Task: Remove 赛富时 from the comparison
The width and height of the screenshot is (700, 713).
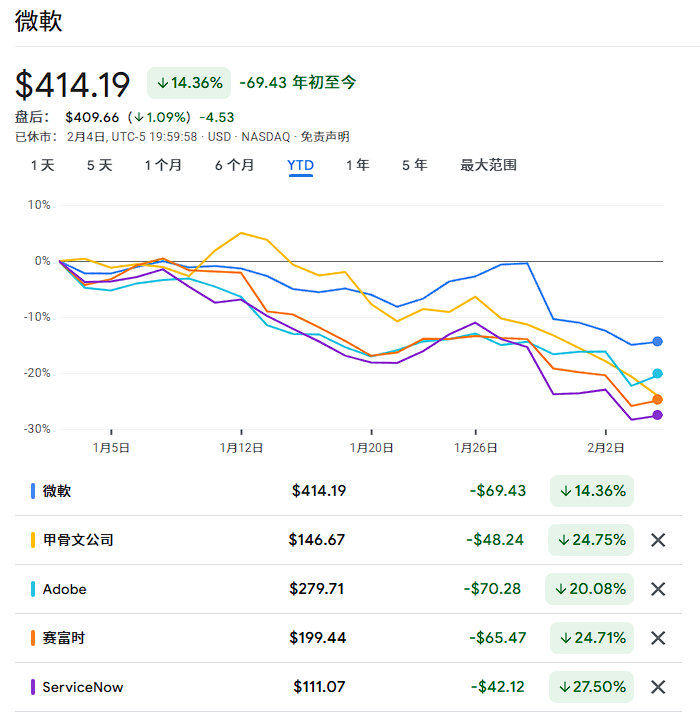Action: 658,638
